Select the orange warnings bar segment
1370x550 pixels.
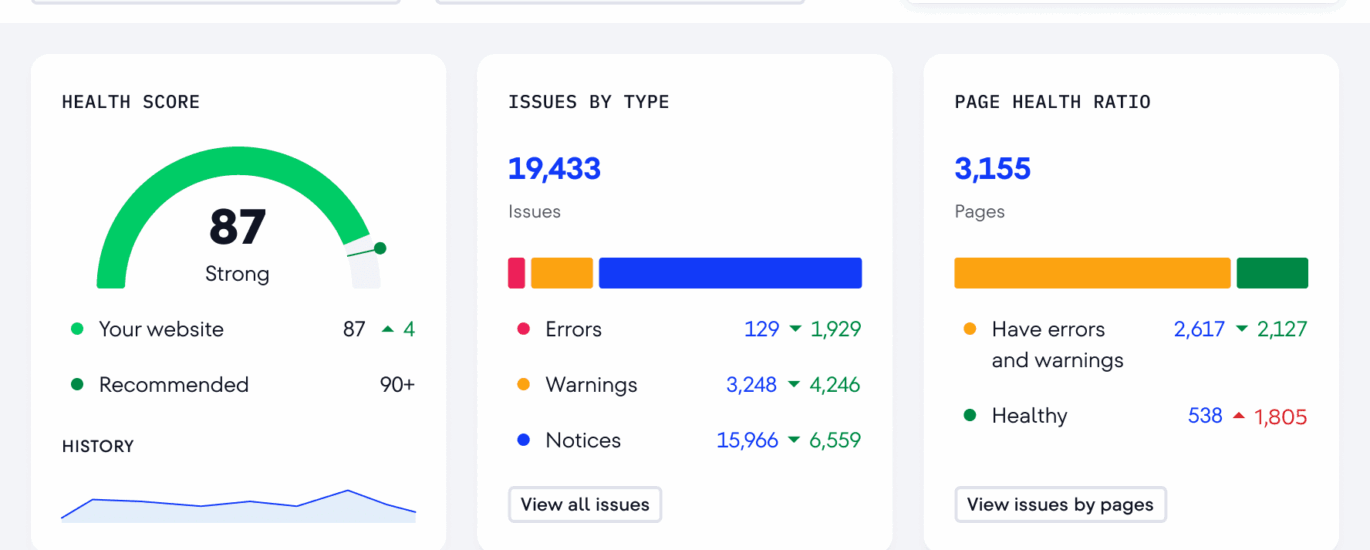(562, 273)
